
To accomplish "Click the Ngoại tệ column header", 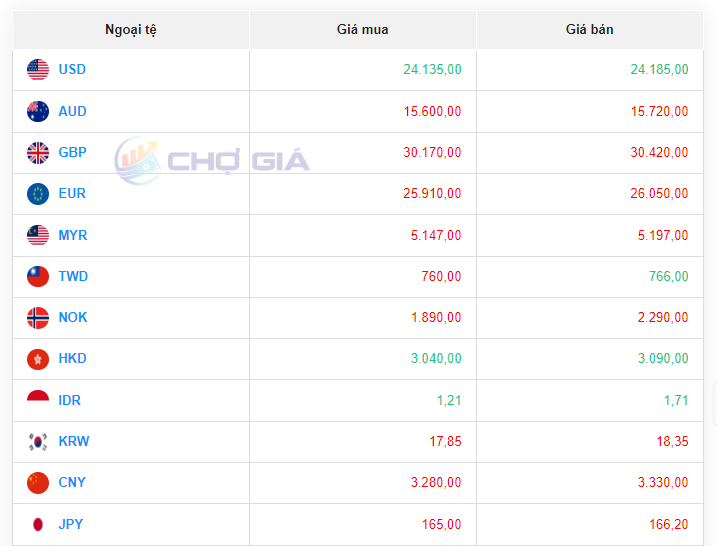I will click(131, 30).
